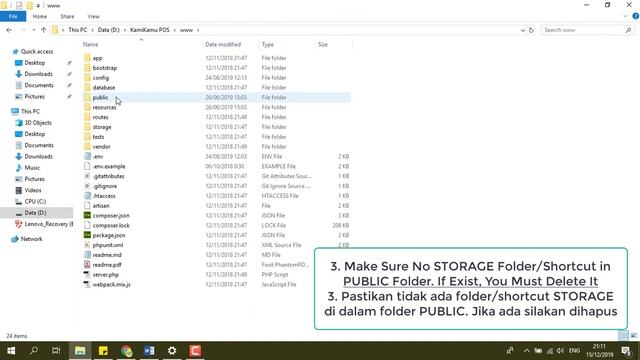Open the recent locations dropdown arrow
This screenshot has height=360, width=640.
click(33, 30)
